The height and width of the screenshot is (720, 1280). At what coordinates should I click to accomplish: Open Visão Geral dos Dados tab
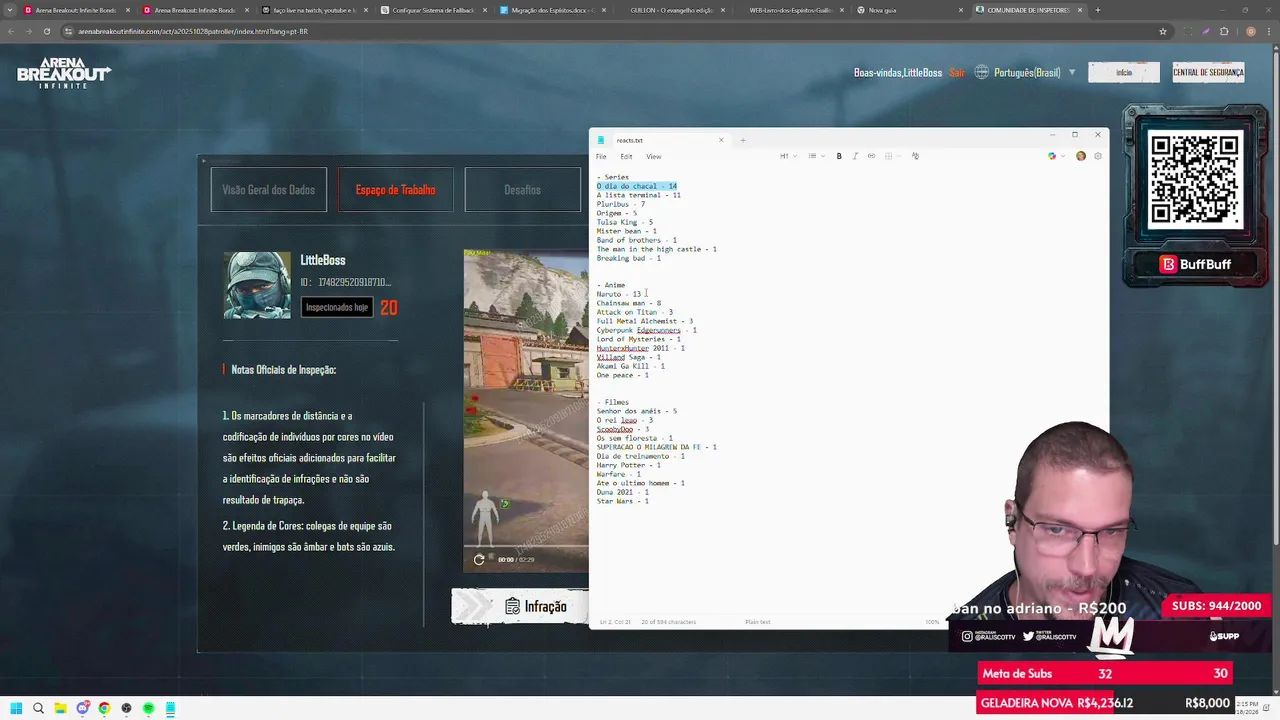[x=268, y=190]
